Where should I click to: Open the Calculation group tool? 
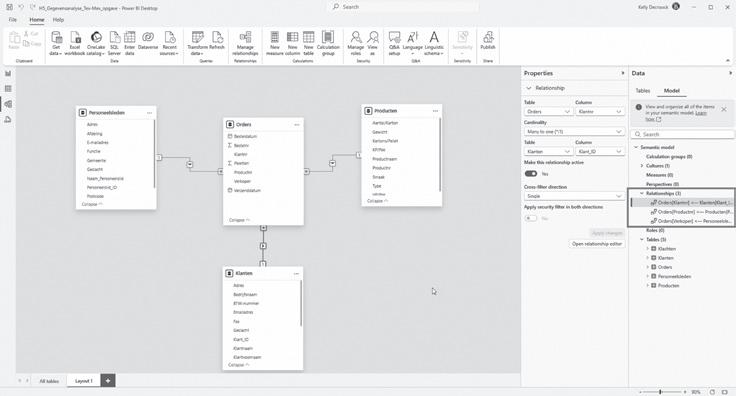(328, 43)
